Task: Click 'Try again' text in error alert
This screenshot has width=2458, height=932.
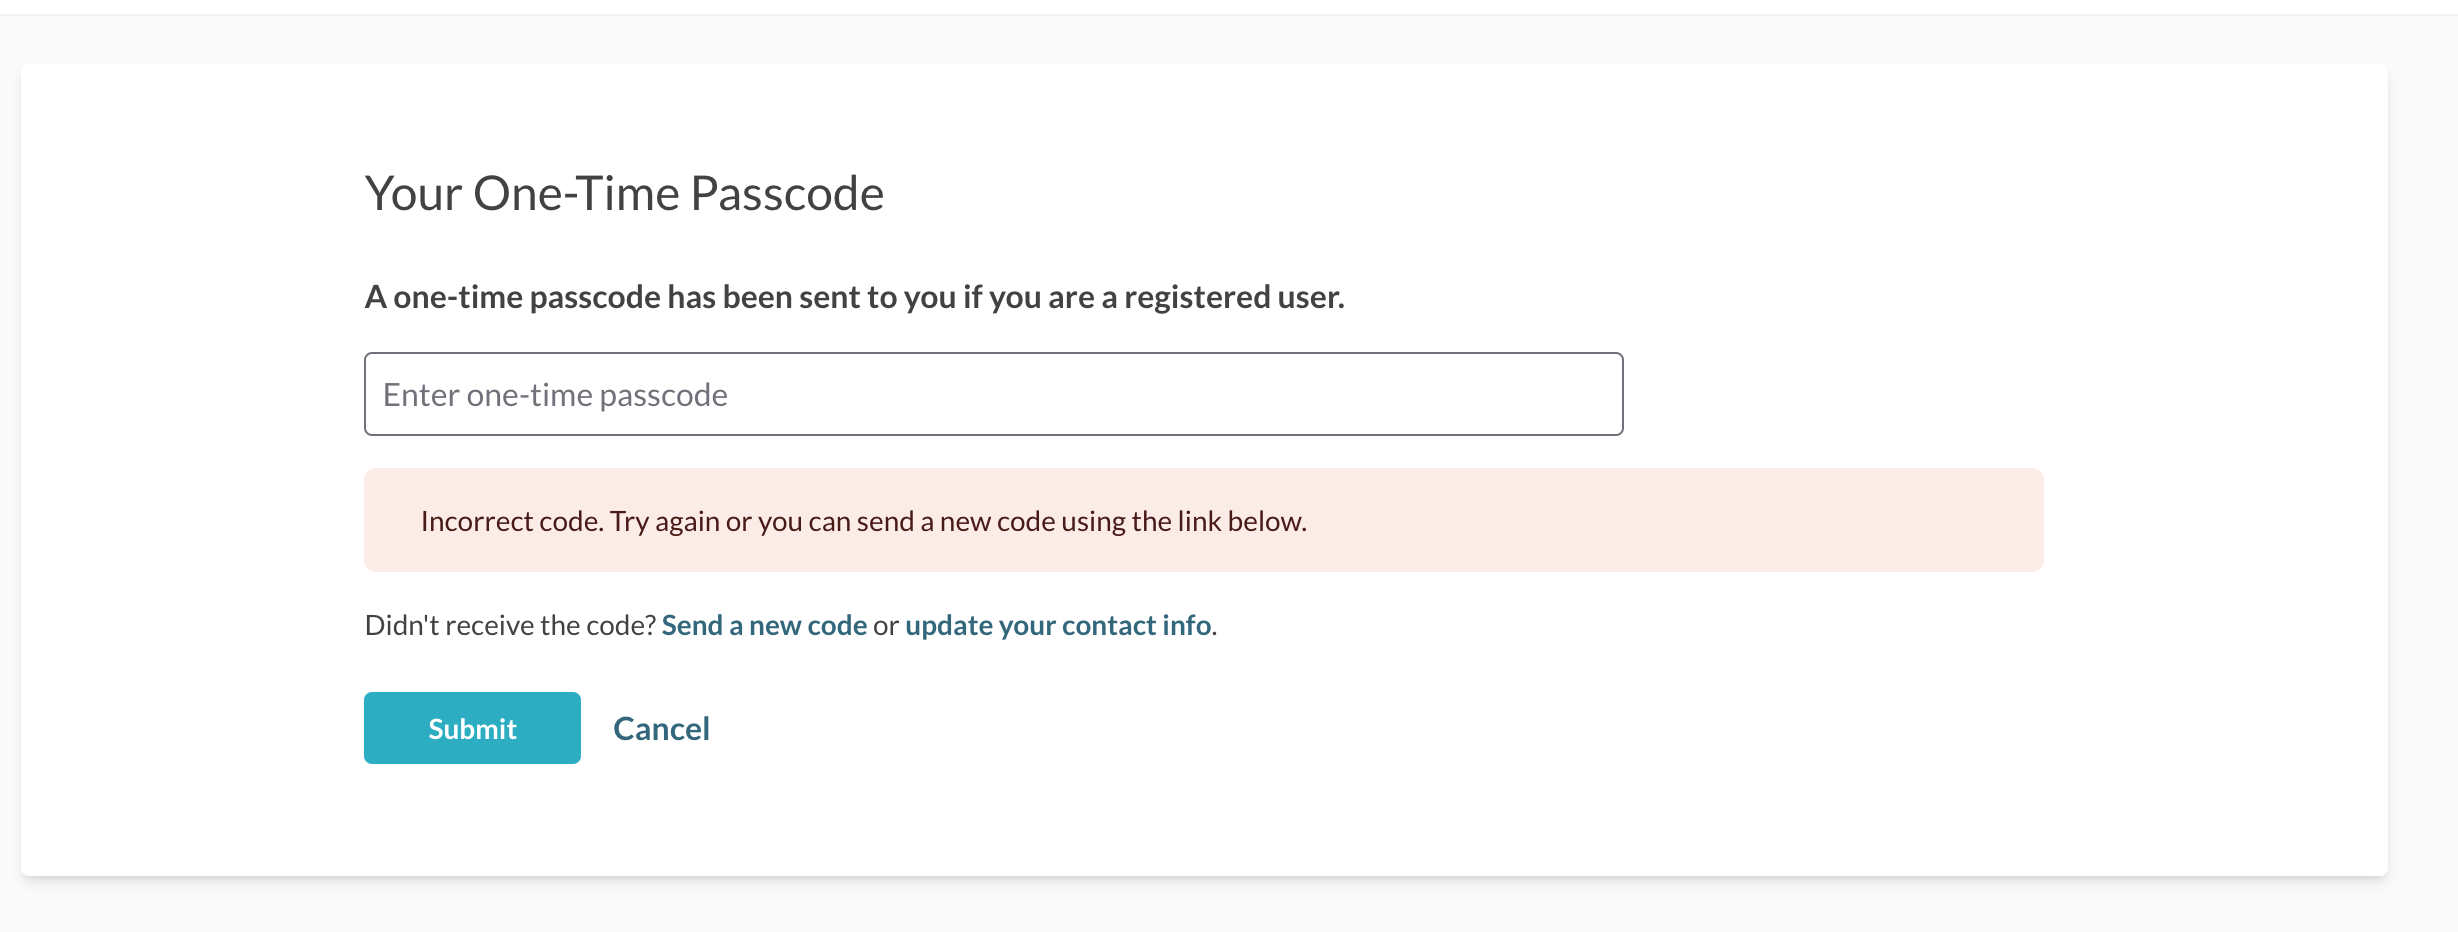Action: tap(665, 521)
